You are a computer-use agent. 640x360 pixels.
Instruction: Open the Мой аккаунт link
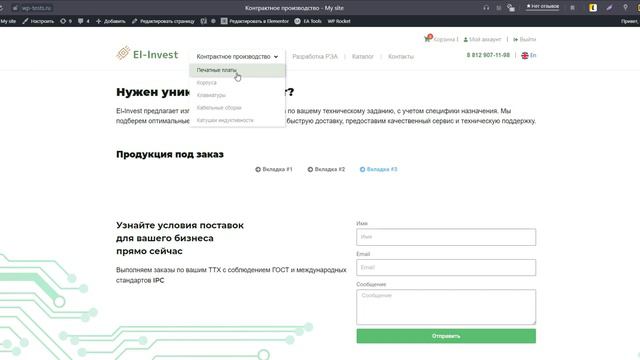click(485, 40)
